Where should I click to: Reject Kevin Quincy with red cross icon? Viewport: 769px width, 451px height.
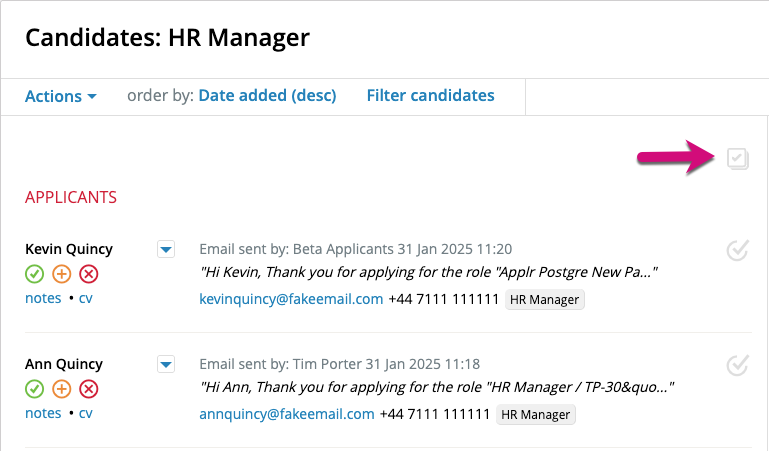point(89,274)
